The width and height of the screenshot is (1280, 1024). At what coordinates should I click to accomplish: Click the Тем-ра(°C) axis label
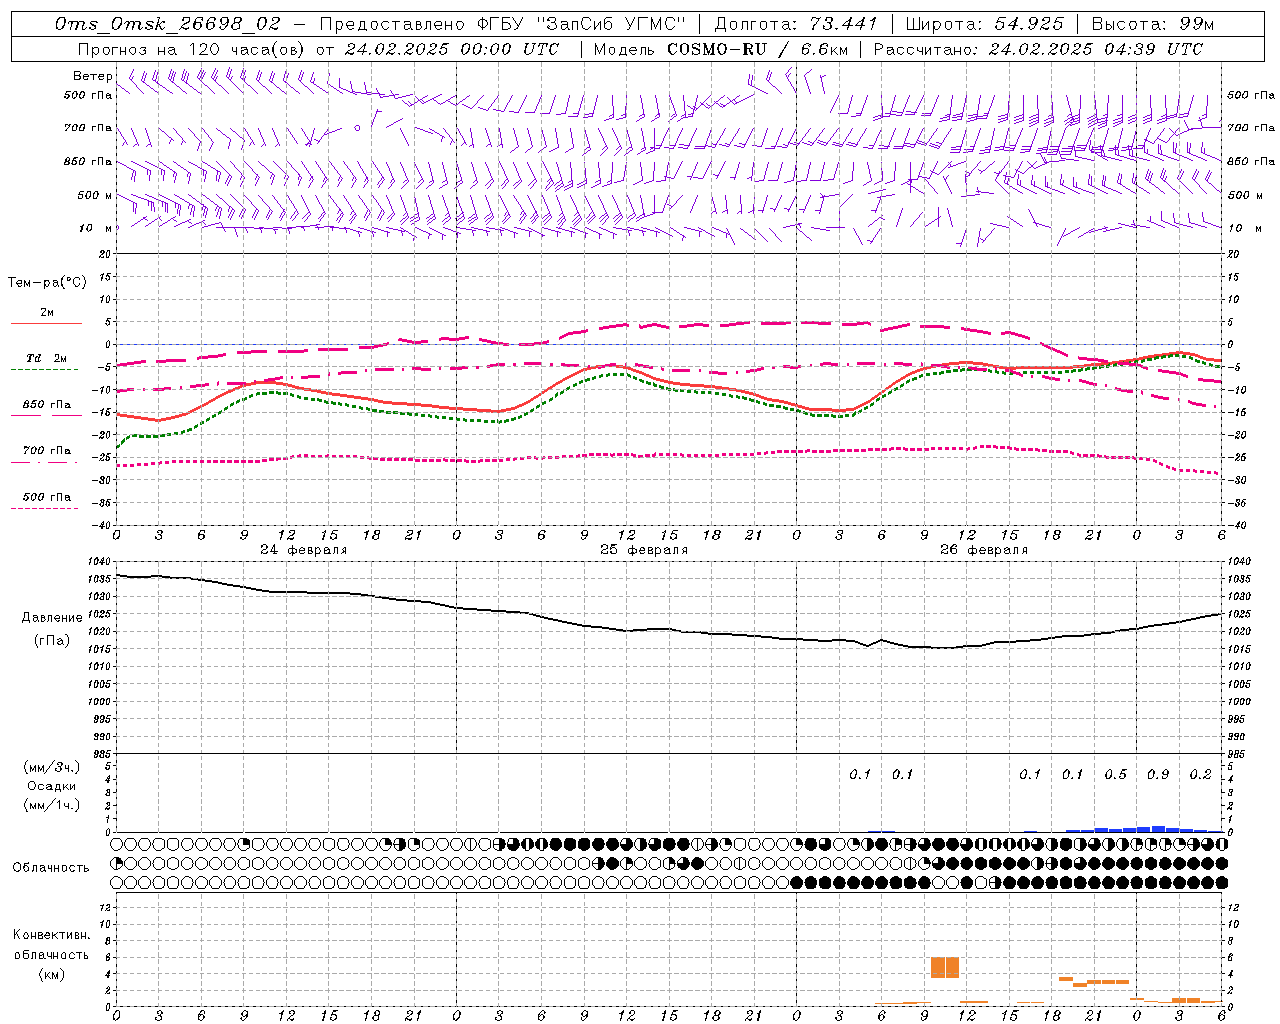[47, 282]
